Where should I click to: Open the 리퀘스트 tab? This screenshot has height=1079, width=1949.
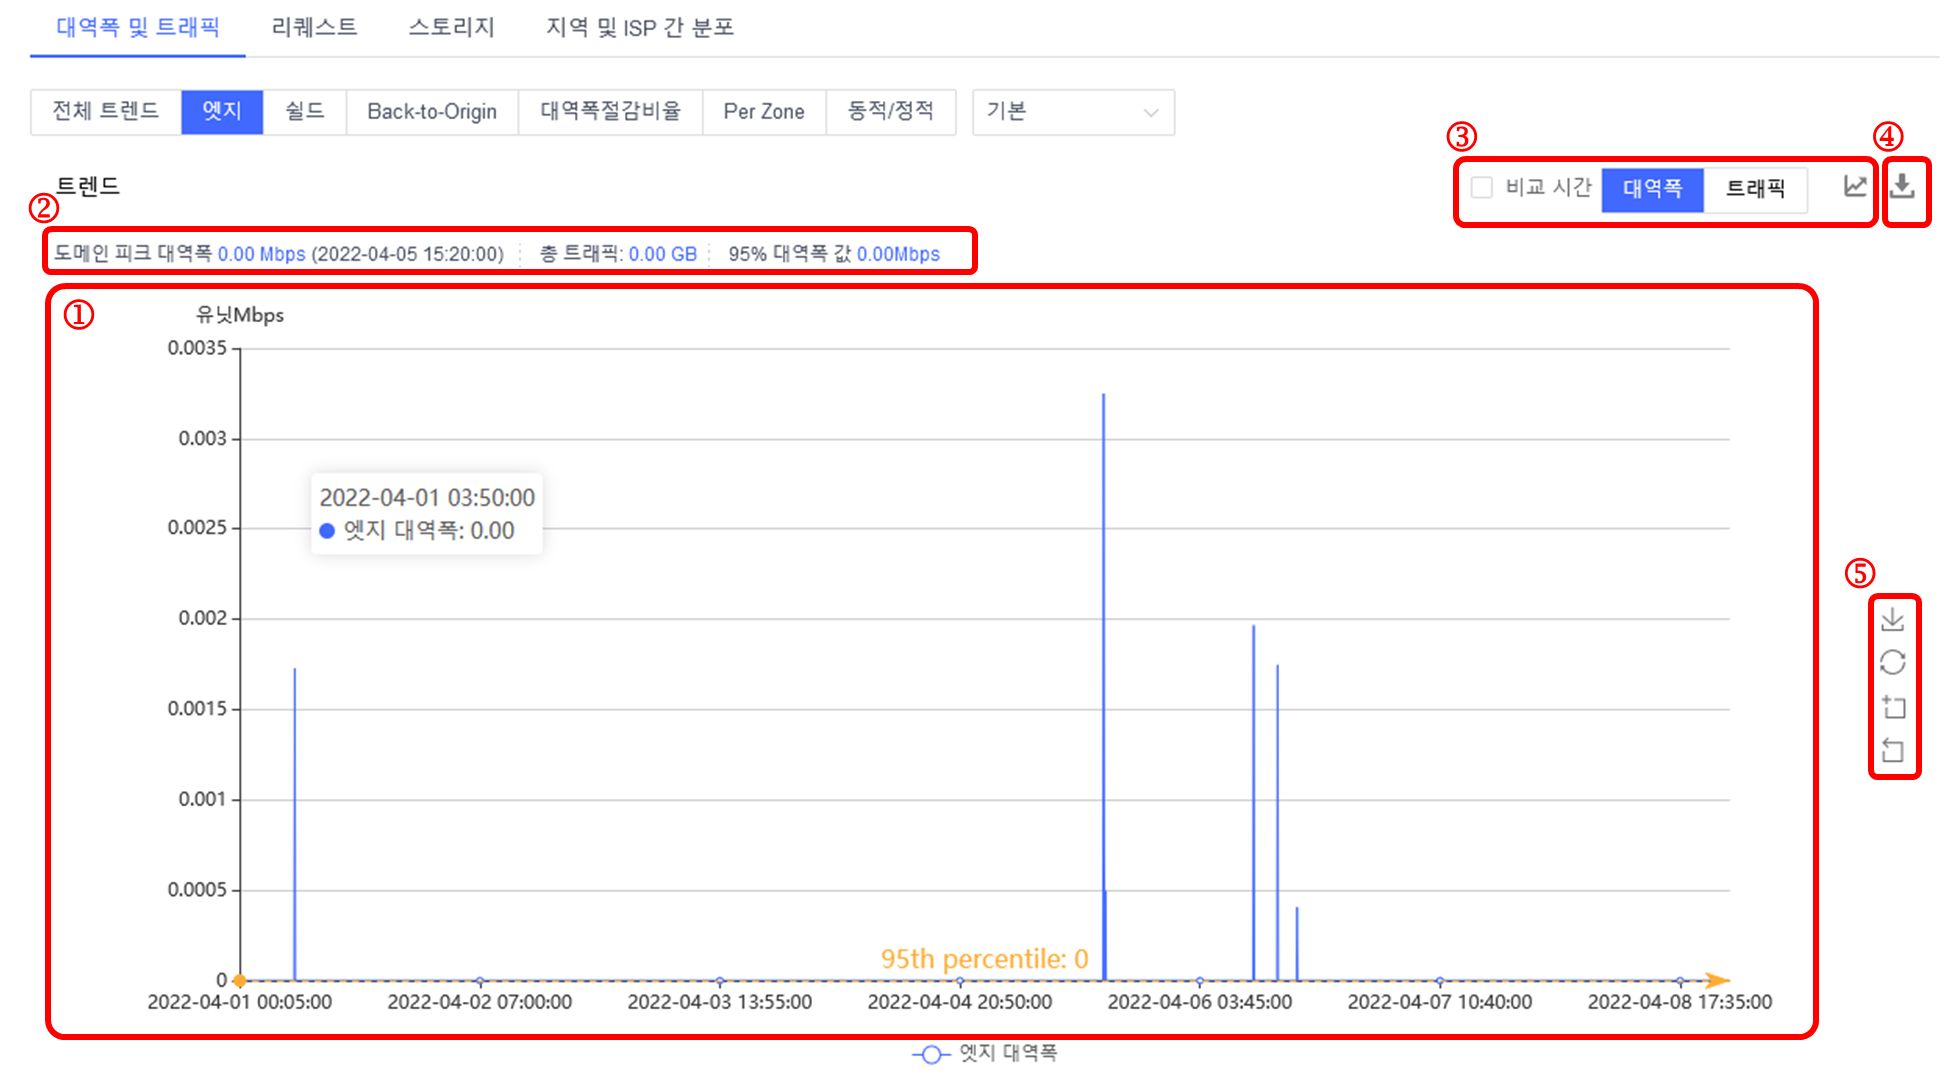point(314,28)
